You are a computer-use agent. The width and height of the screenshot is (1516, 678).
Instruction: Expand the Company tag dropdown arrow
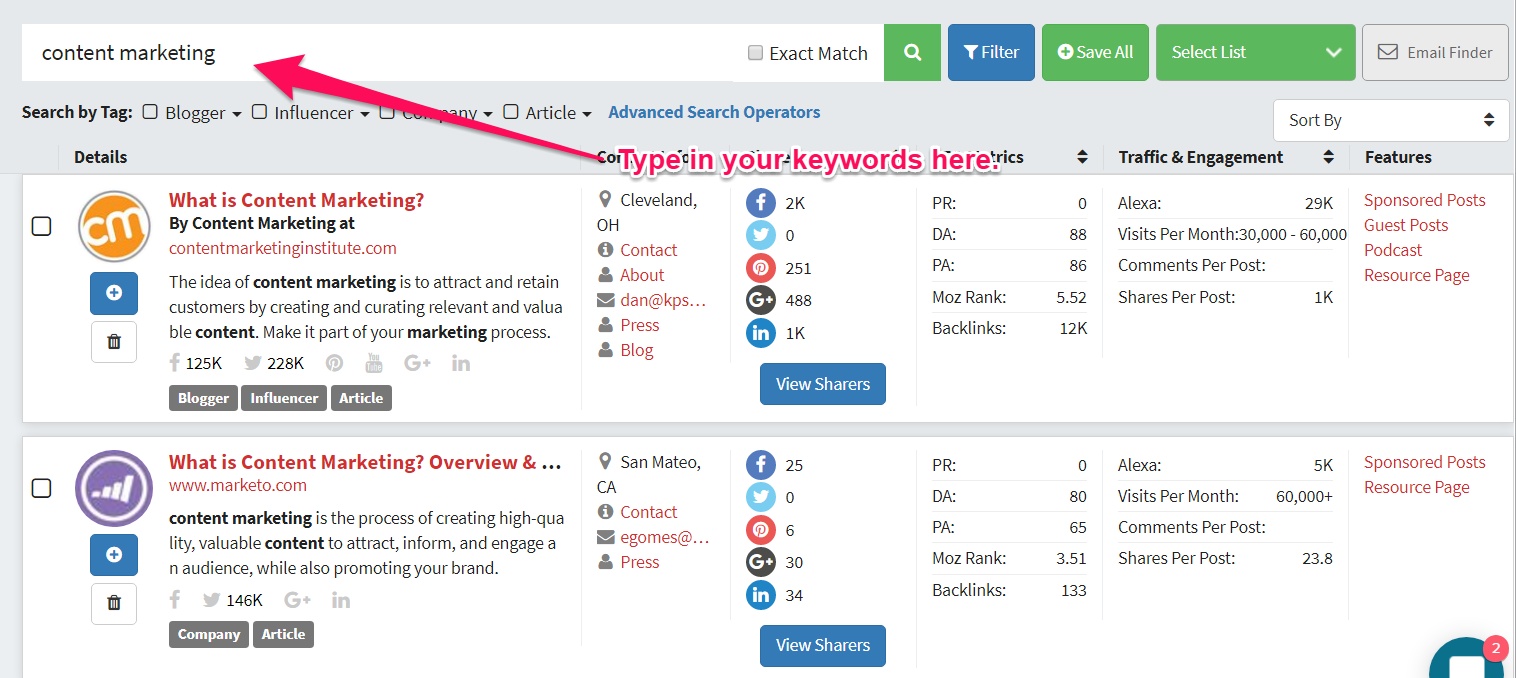click(488, 114)
